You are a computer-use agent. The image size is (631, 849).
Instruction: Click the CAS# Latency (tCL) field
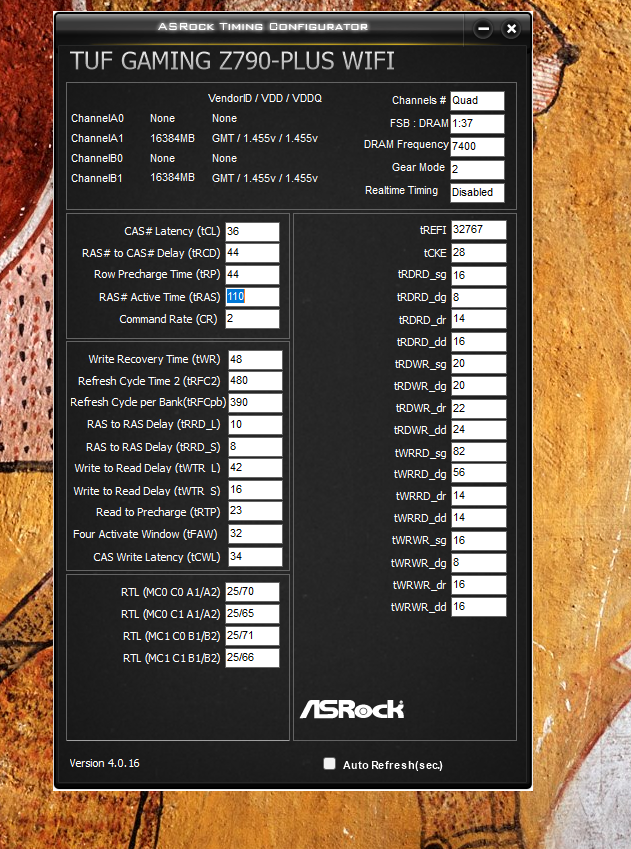click(x=252, y=231)
